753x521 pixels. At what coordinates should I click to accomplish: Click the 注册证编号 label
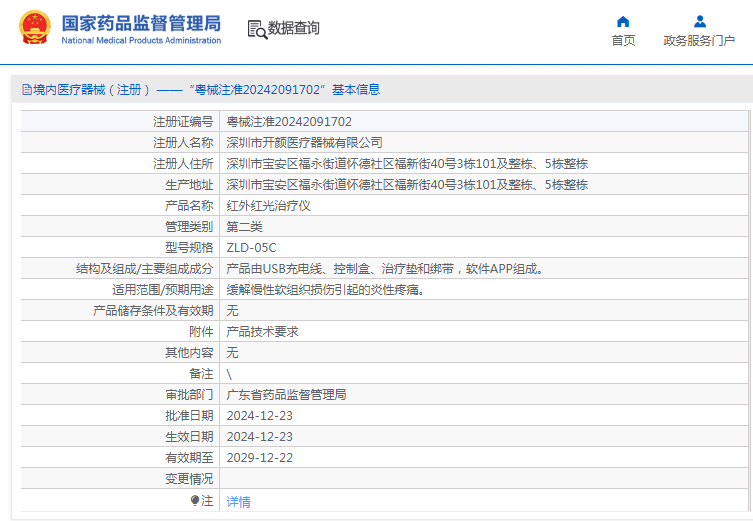pyautogui.click(x=183, y=121)
